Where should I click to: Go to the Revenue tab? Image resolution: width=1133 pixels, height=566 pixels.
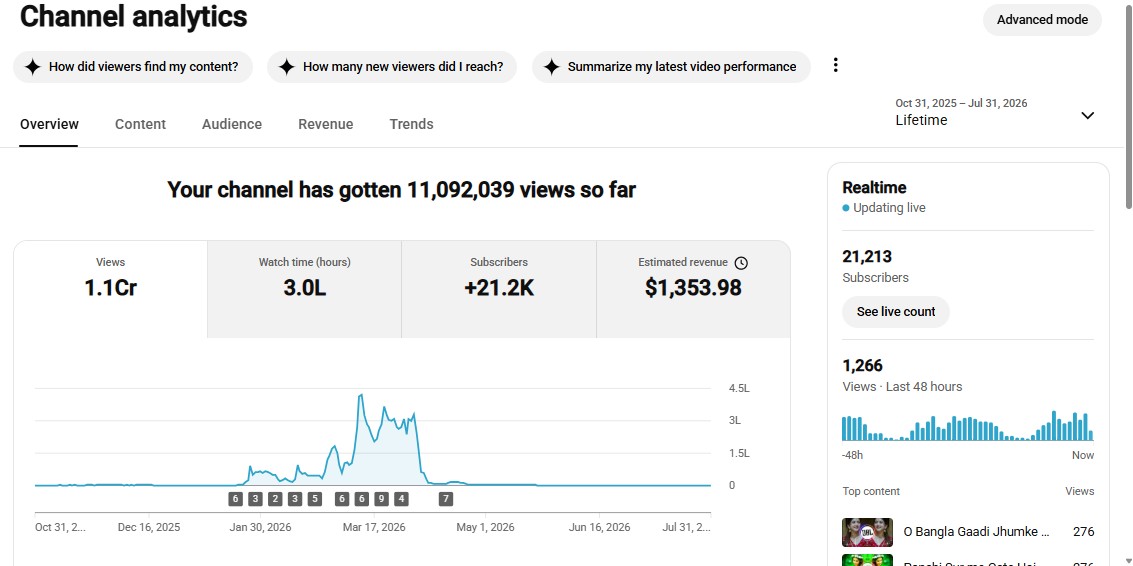pyautogui.click(x=326, y=124)
